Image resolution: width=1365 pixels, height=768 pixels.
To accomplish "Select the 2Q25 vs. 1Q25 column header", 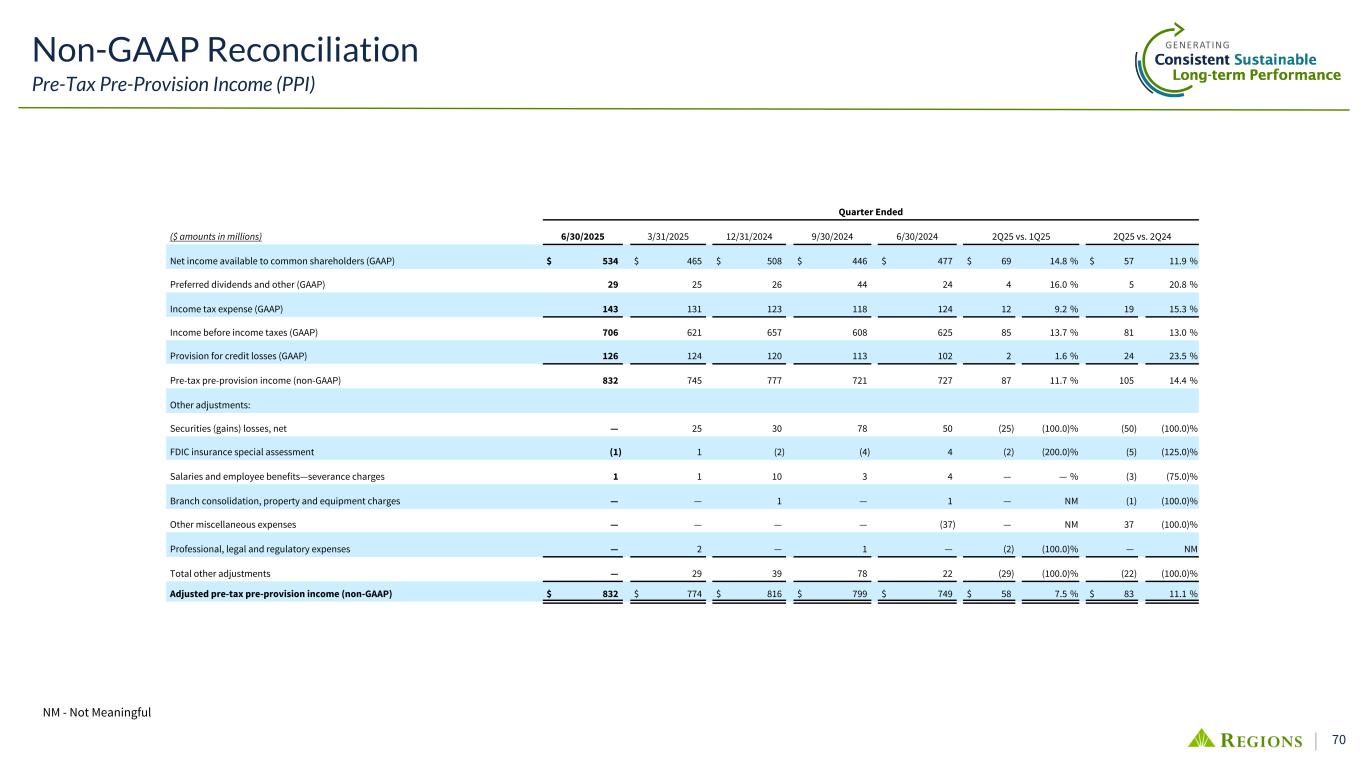I will coord(1019,236).
